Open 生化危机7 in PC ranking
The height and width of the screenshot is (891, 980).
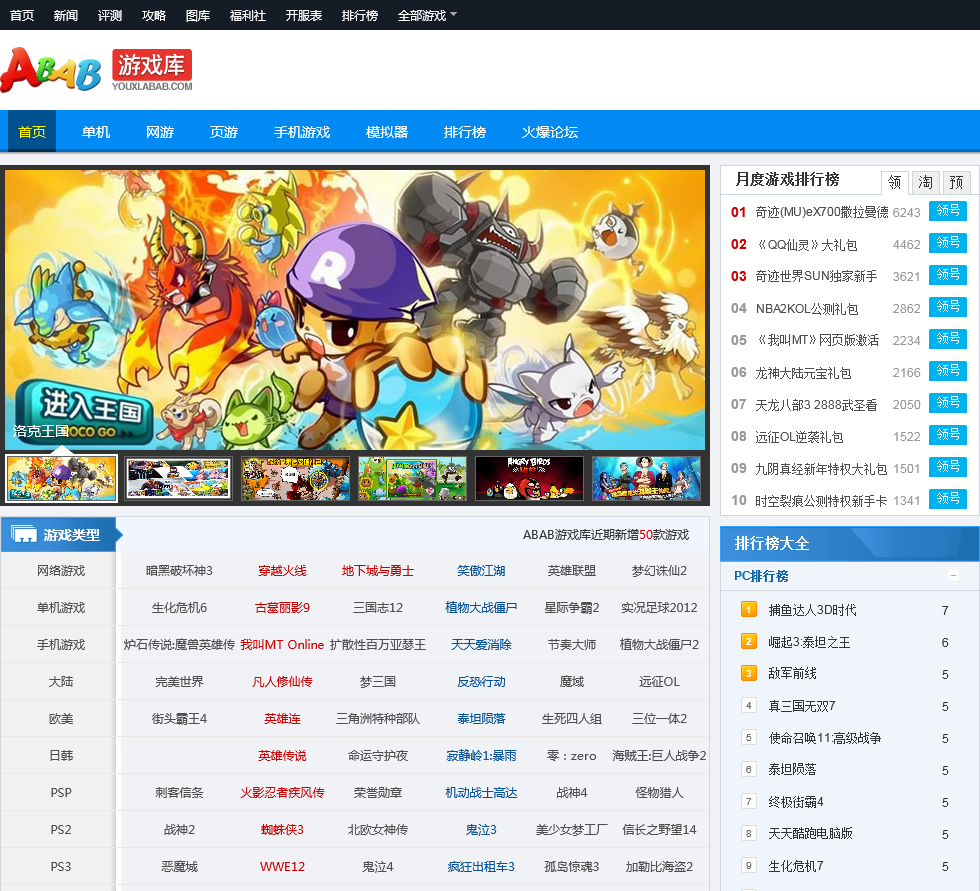796,866
